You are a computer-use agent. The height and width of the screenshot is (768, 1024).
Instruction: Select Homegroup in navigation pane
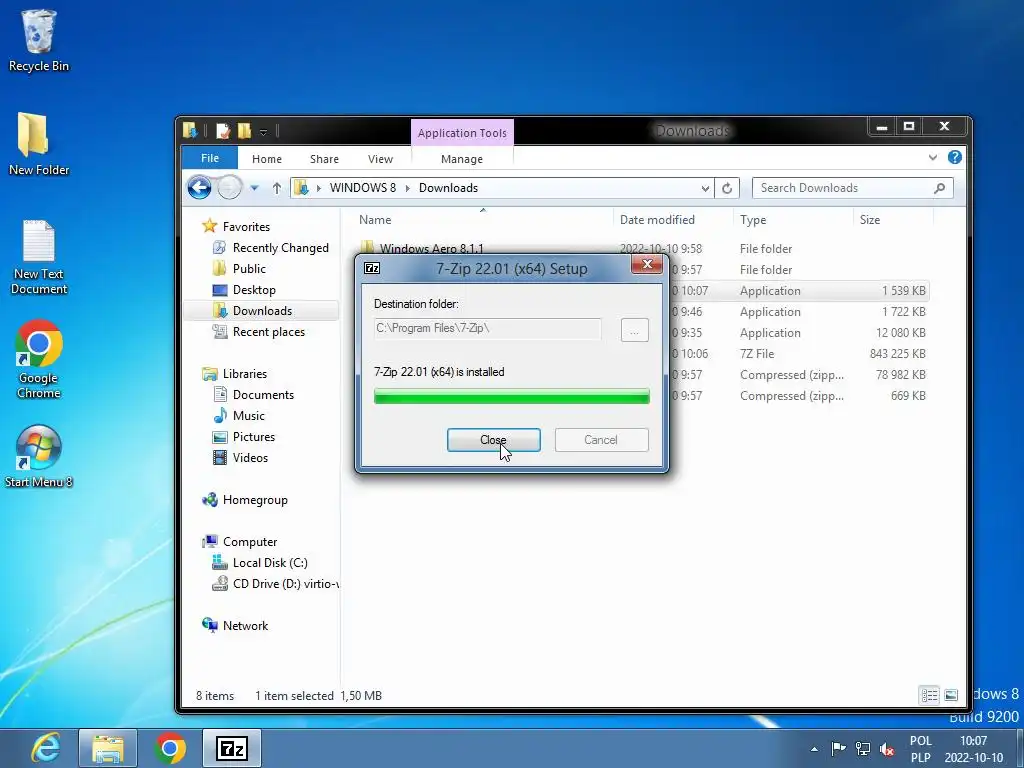[245, 500]
